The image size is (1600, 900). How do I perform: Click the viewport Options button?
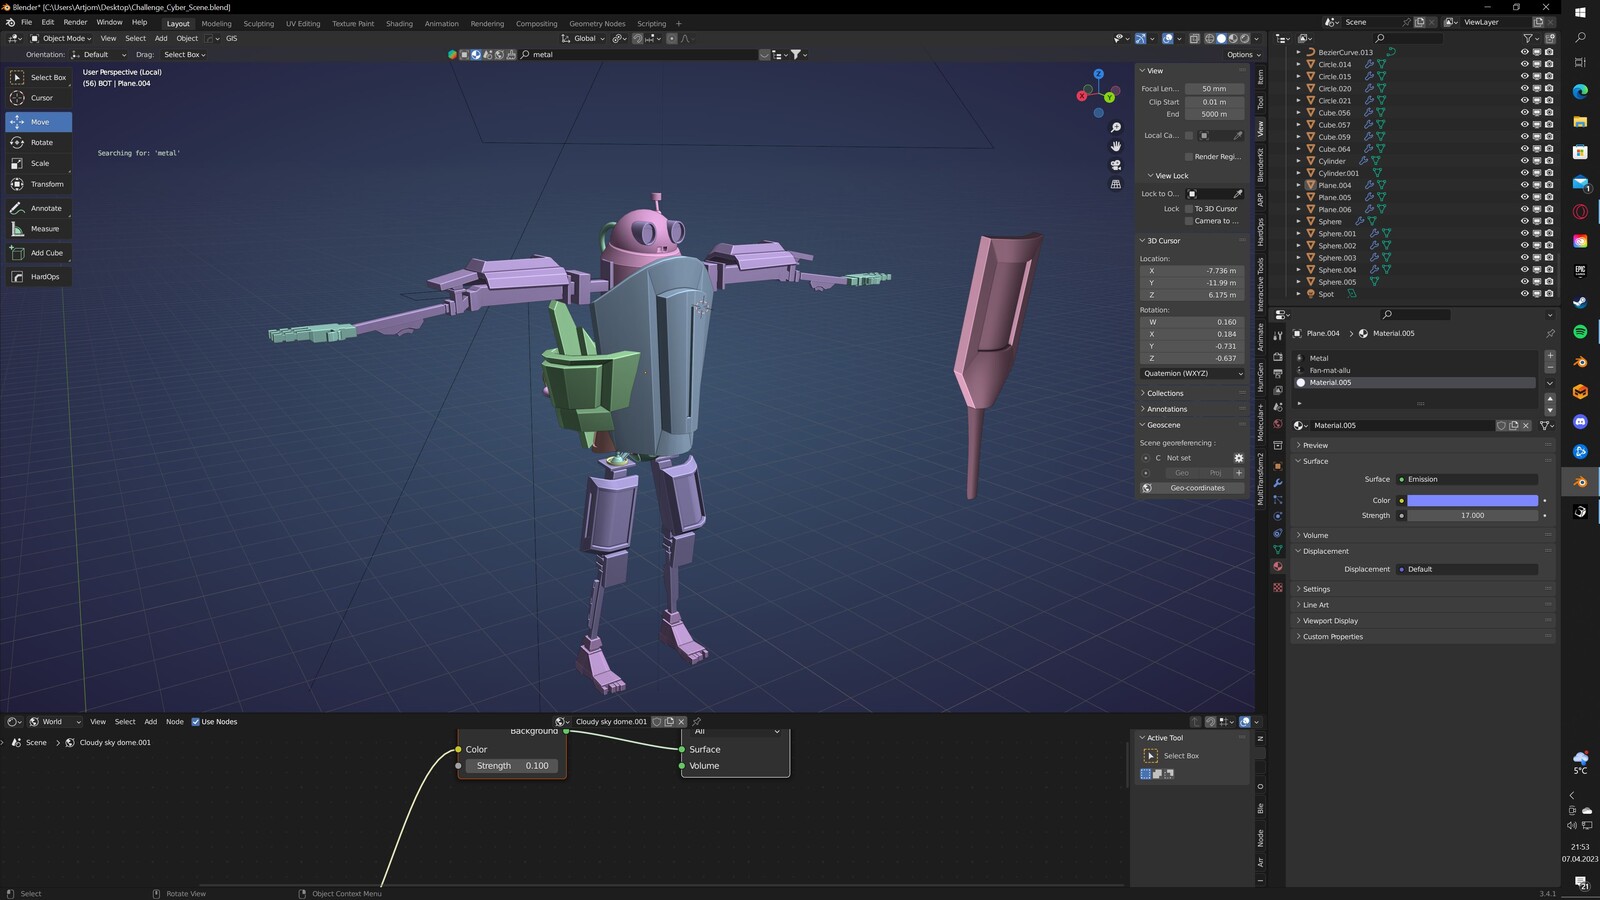click(x=1242, y=55)
